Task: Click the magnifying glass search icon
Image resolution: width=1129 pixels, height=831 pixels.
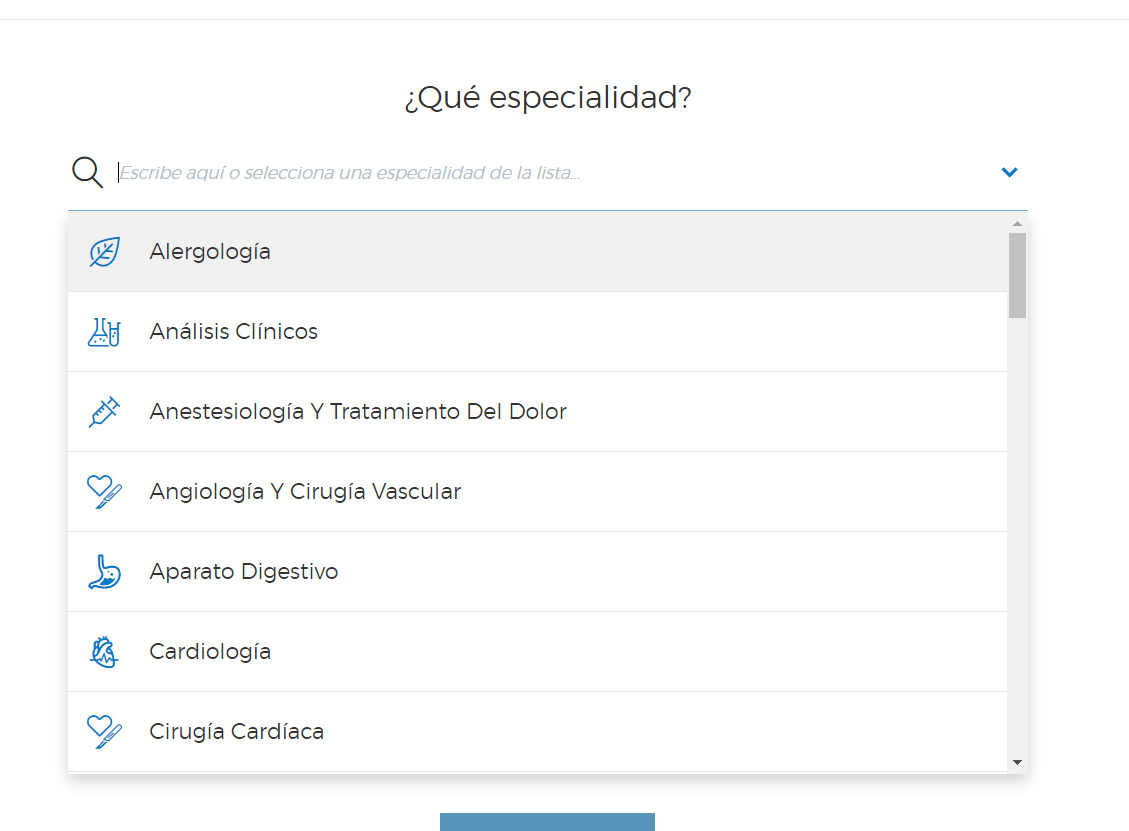Action: pyautogui.click(x=87, y=172)
